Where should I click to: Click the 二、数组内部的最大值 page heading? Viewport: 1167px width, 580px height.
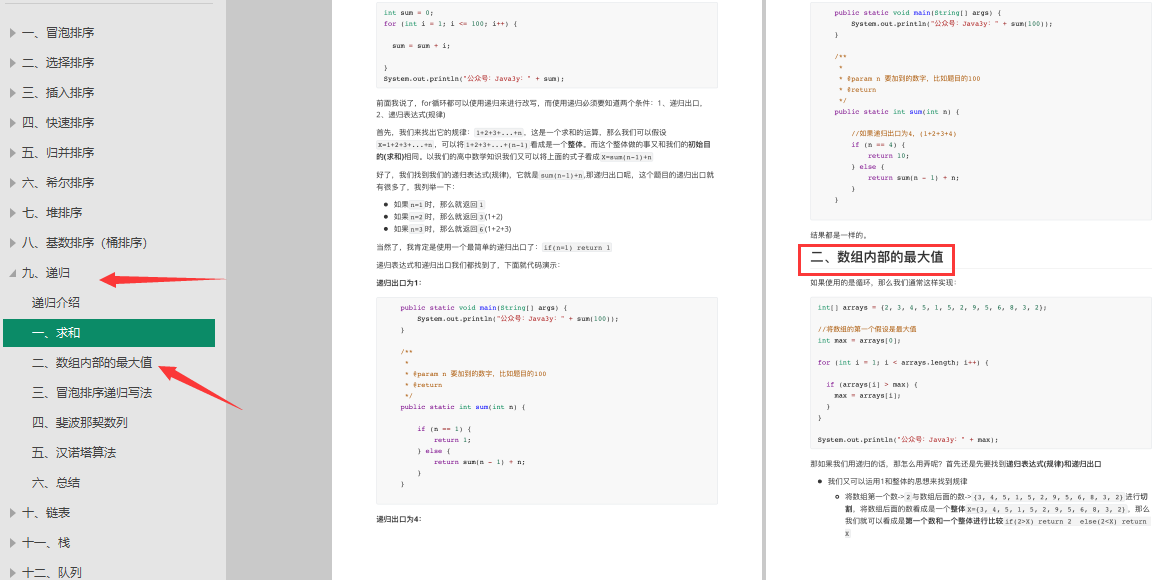point(877,258)
